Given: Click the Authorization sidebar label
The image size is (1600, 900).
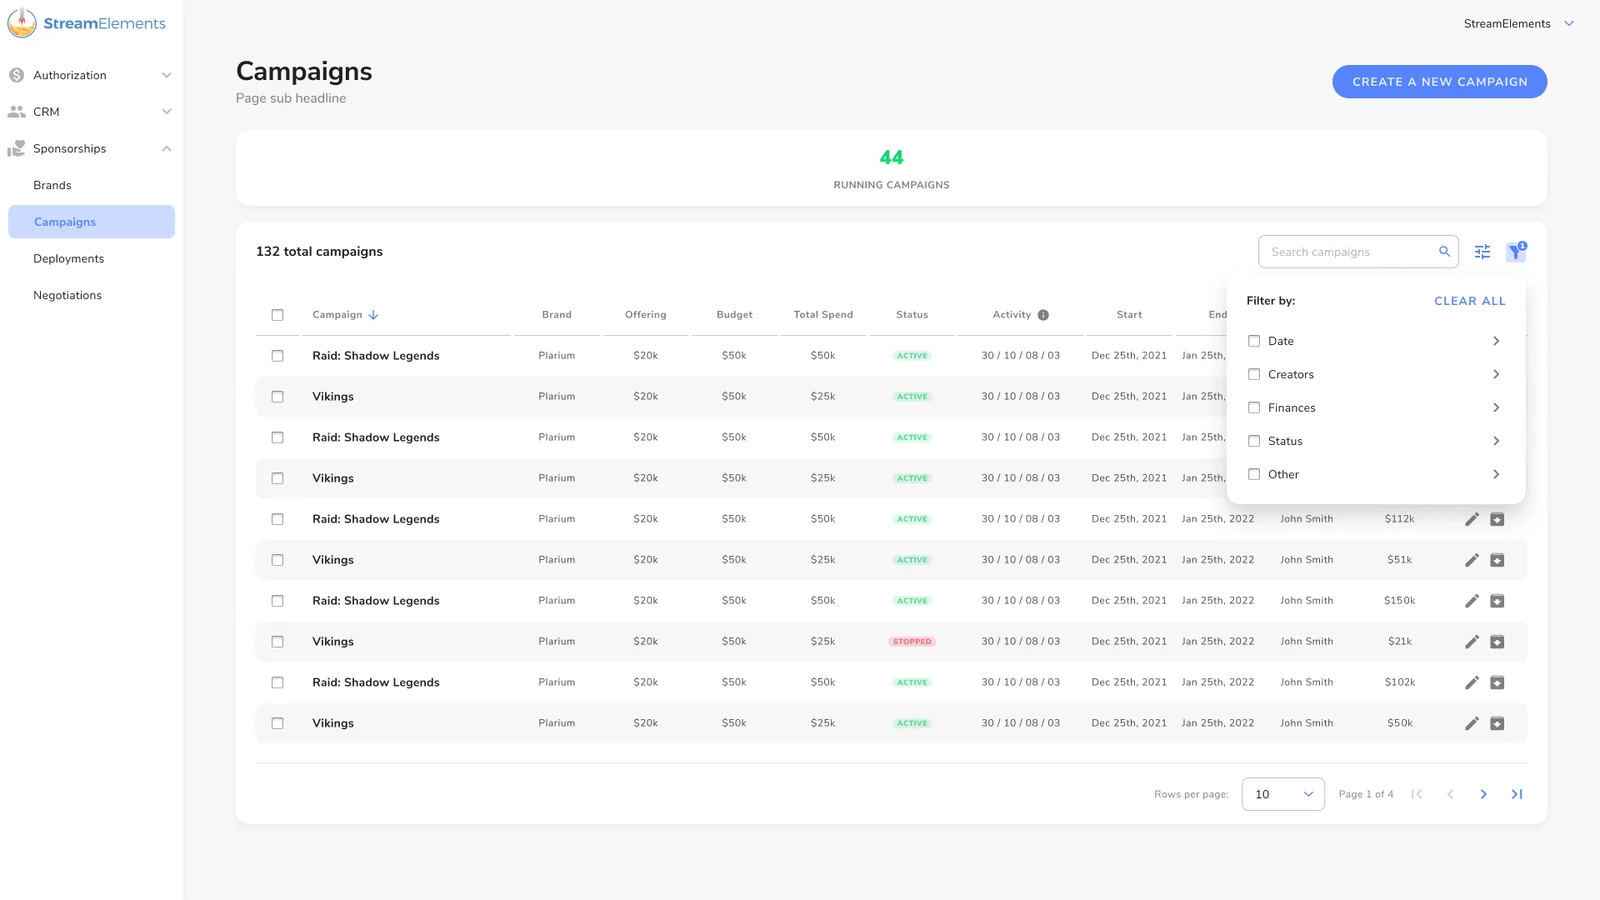Looking at the screenshot, I should (x=69, y=75).
